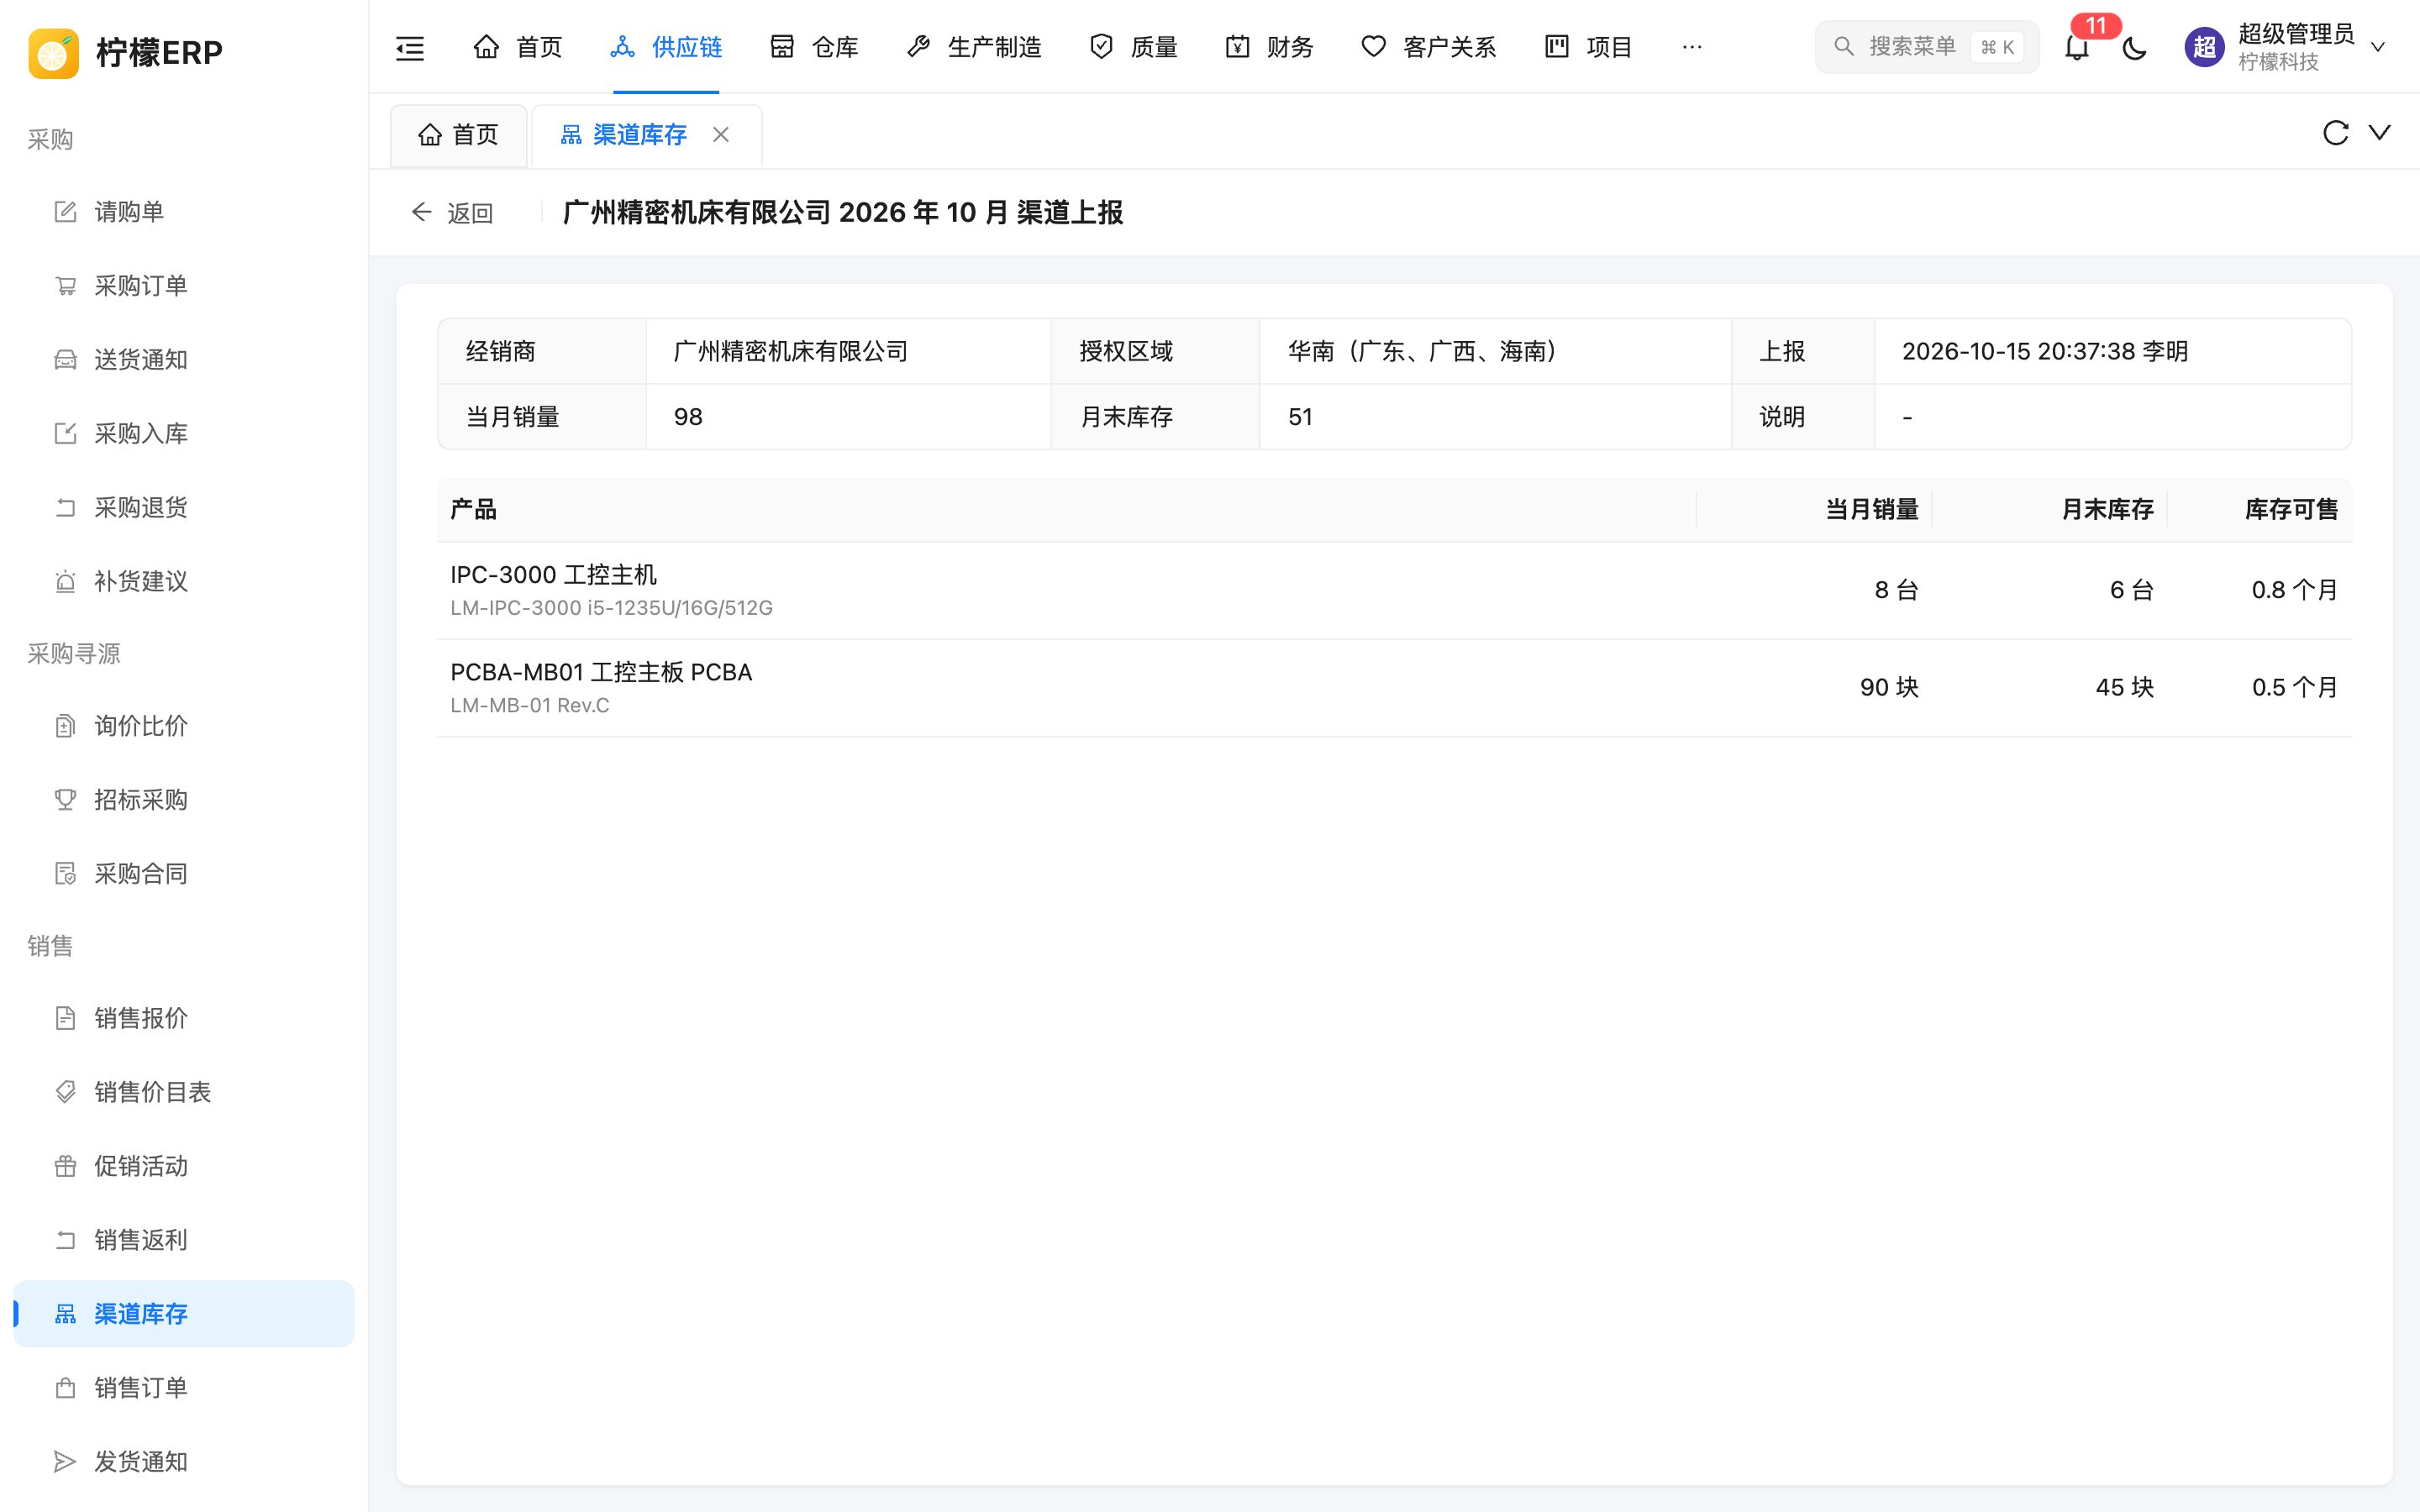Open the 生产制造 top menu
This screenshot has width=2420, height=1512.
coord(974,47)
